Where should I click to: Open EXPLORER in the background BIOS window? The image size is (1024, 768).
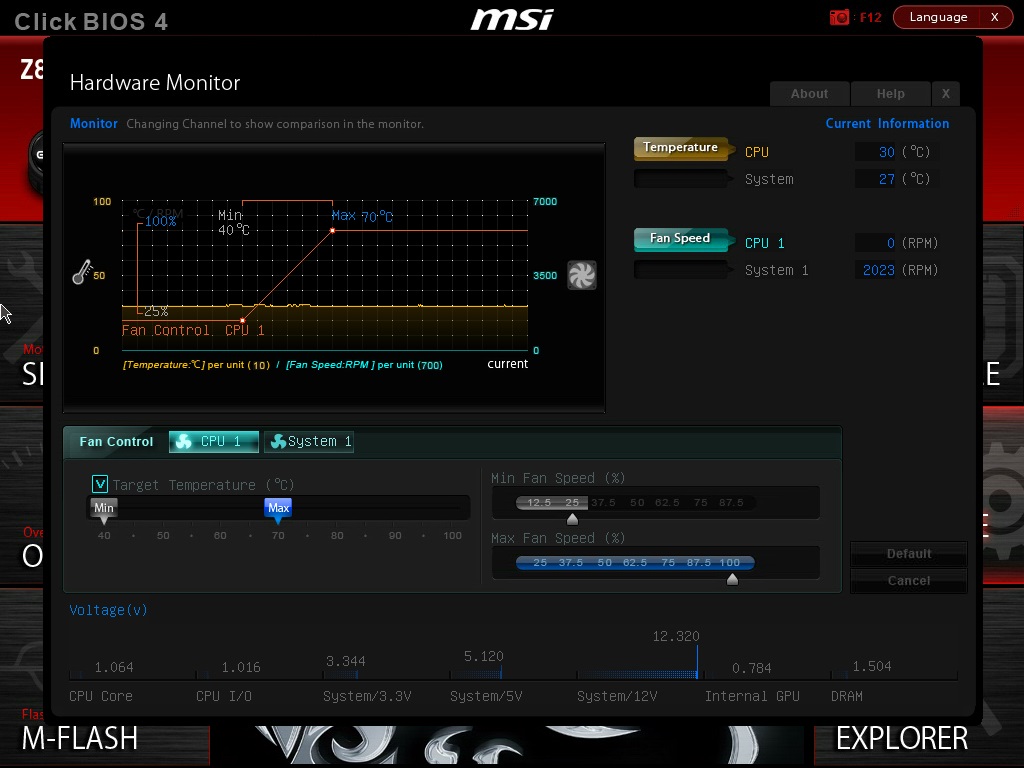tap(902, 739)
